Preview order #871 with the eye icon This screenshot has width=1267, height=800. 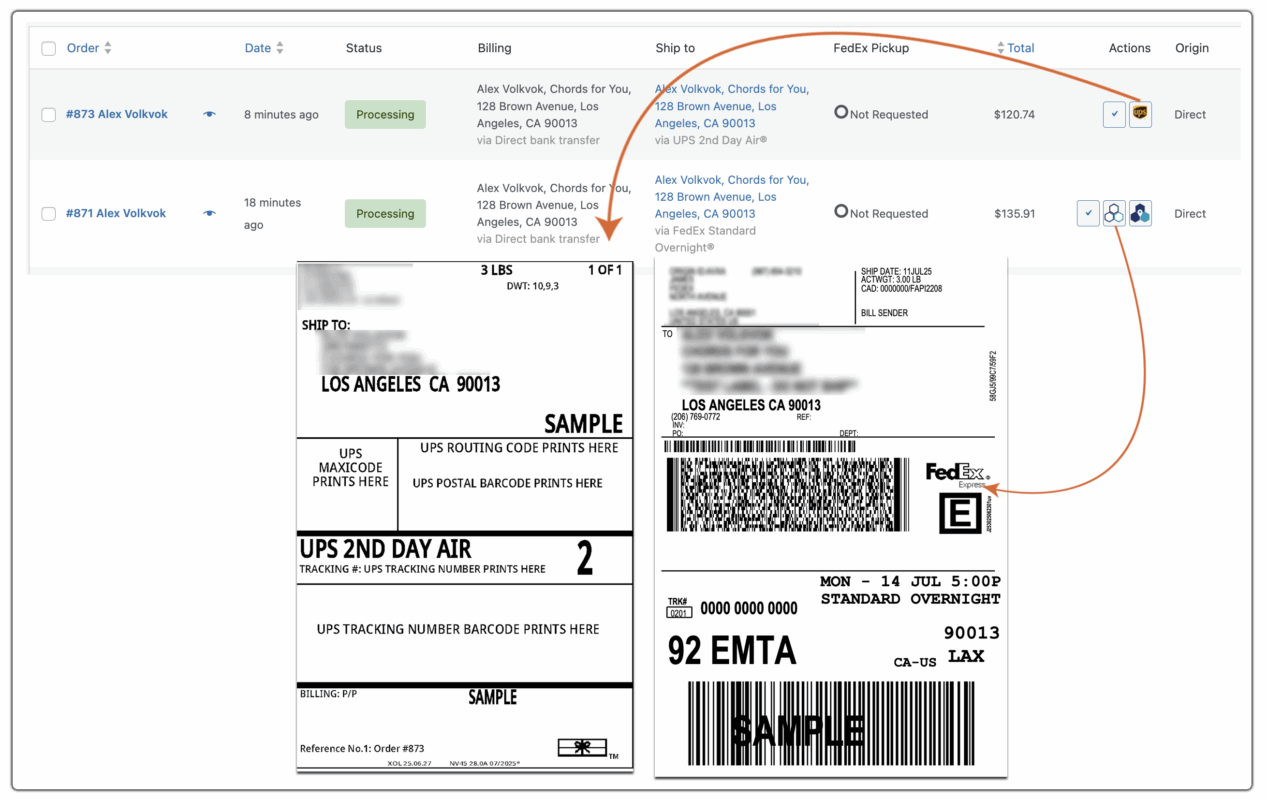[209, 213]
